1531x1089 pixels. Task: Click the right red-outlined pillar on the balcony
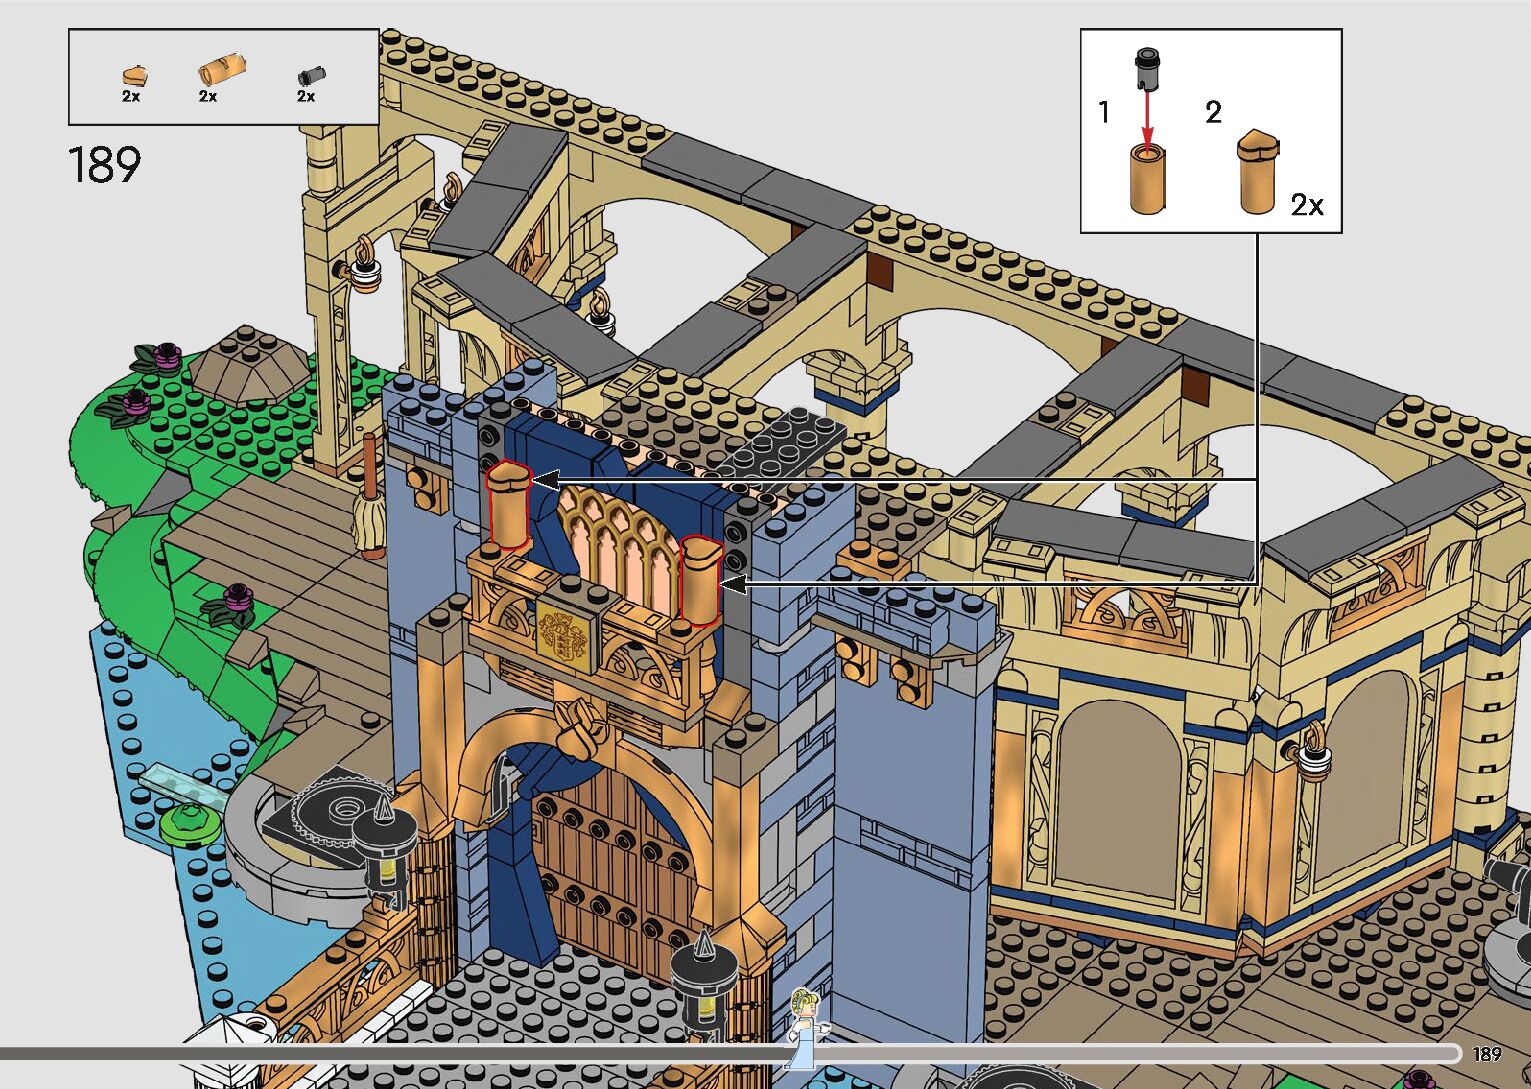tap(700, 580)
